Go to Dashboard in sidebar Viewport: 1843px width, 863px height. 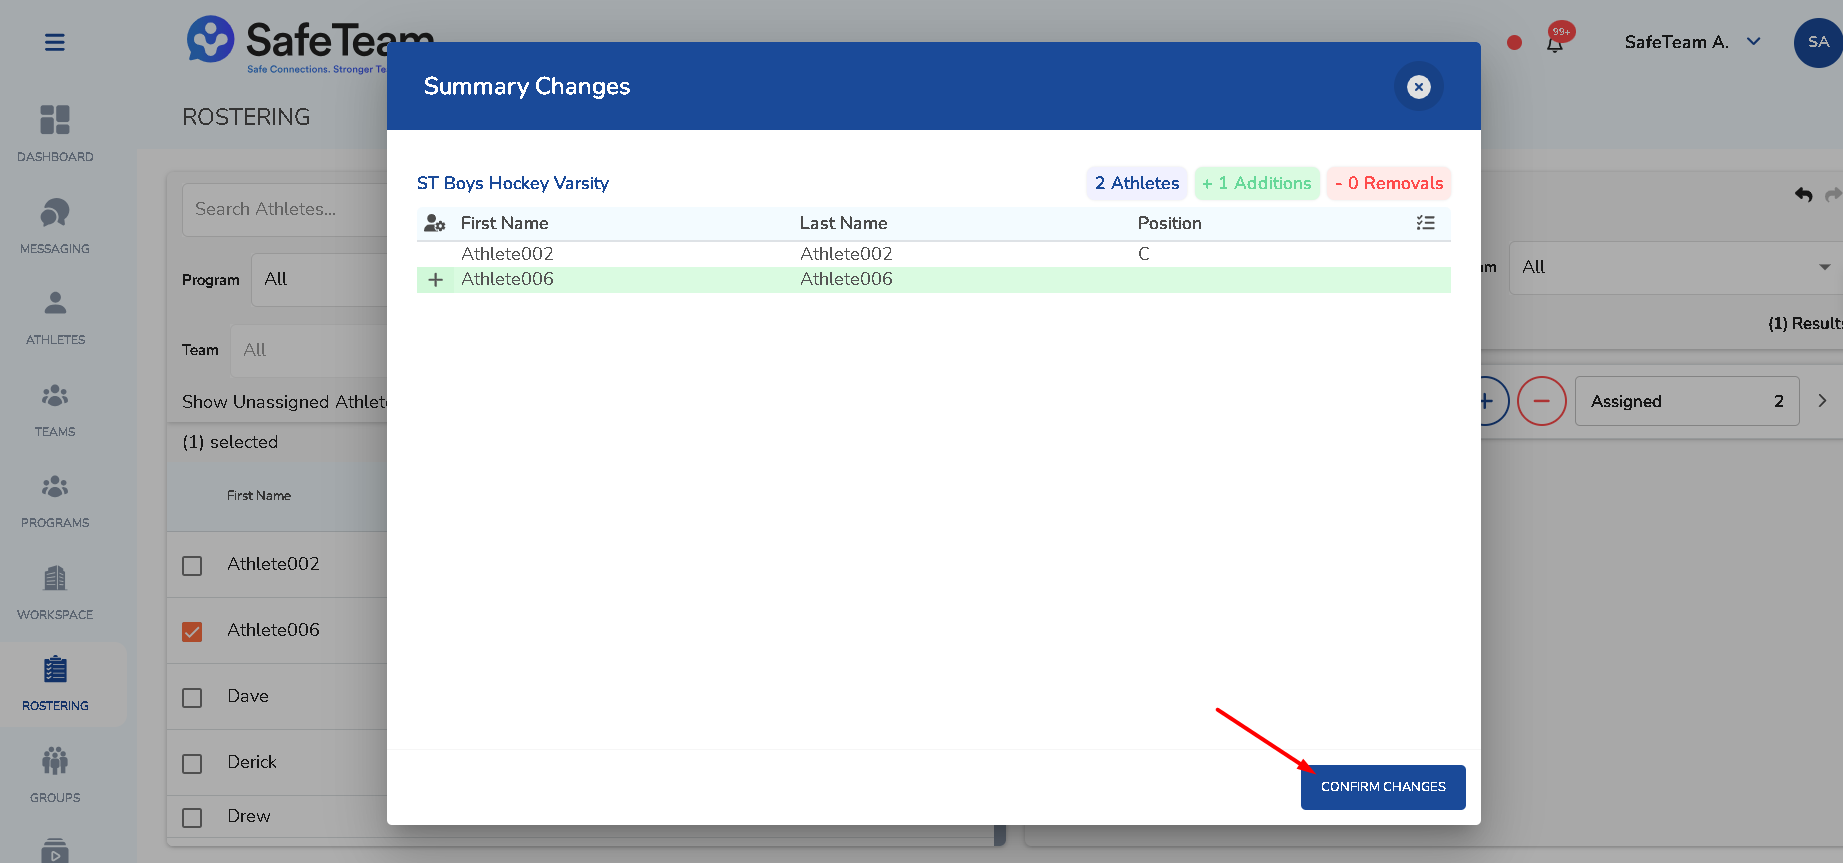click(x=55, y=134)
